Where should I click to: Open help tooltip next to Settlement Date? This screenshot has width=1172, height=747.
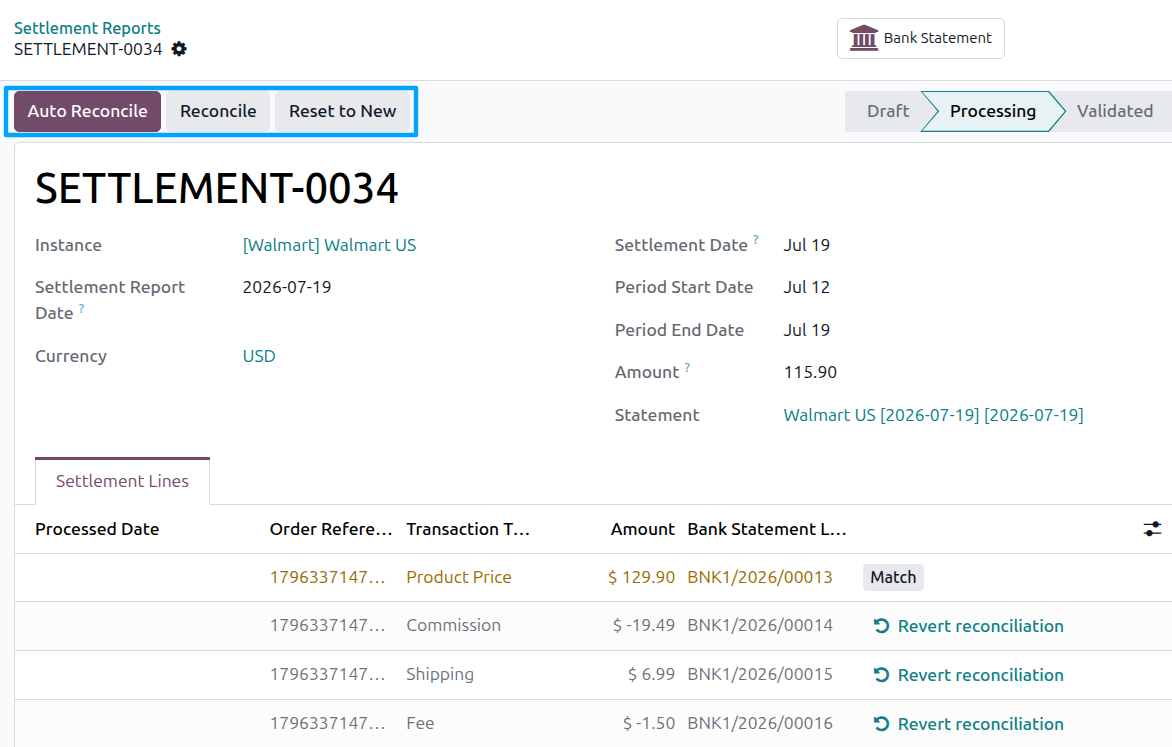[756, 240]
